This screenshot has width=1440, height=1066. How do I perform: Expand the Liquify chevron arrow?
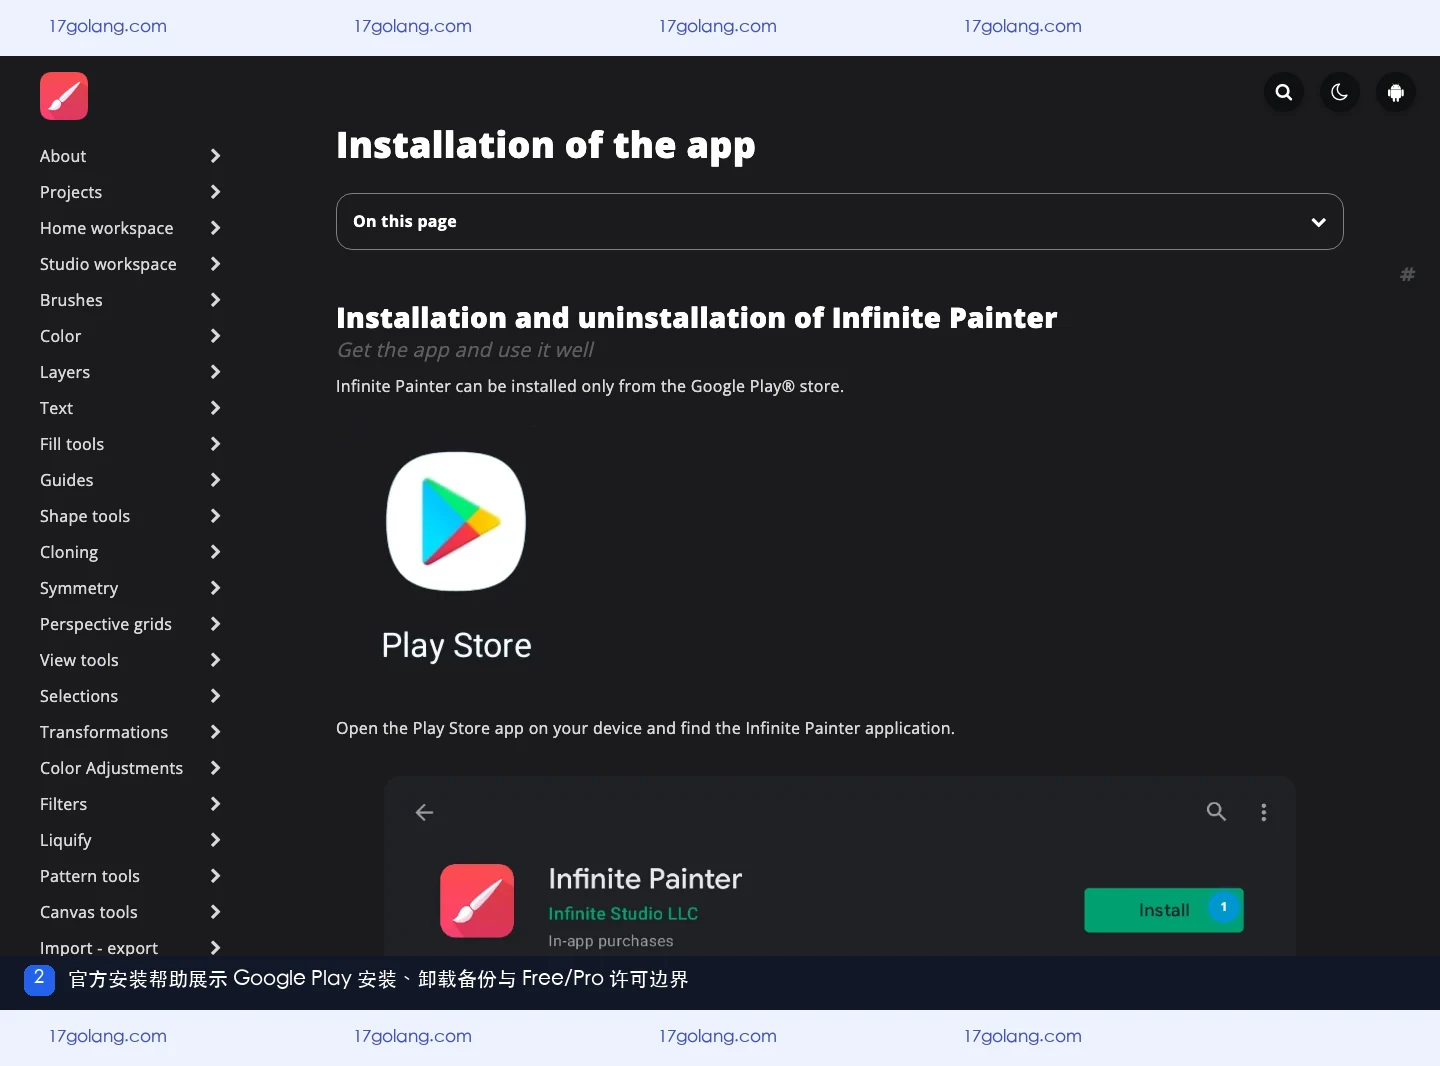point(215,840)
